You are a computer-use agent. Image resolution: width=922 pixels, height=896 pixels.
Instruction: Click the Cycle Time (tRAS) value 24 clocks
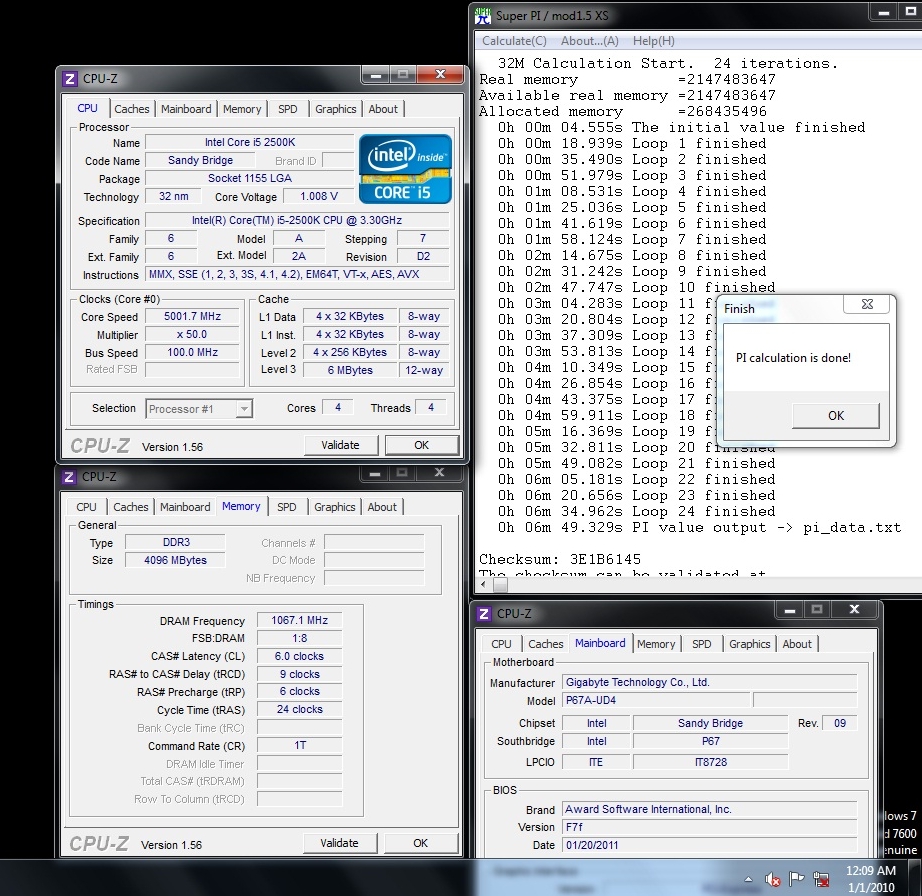click(299, 710)
